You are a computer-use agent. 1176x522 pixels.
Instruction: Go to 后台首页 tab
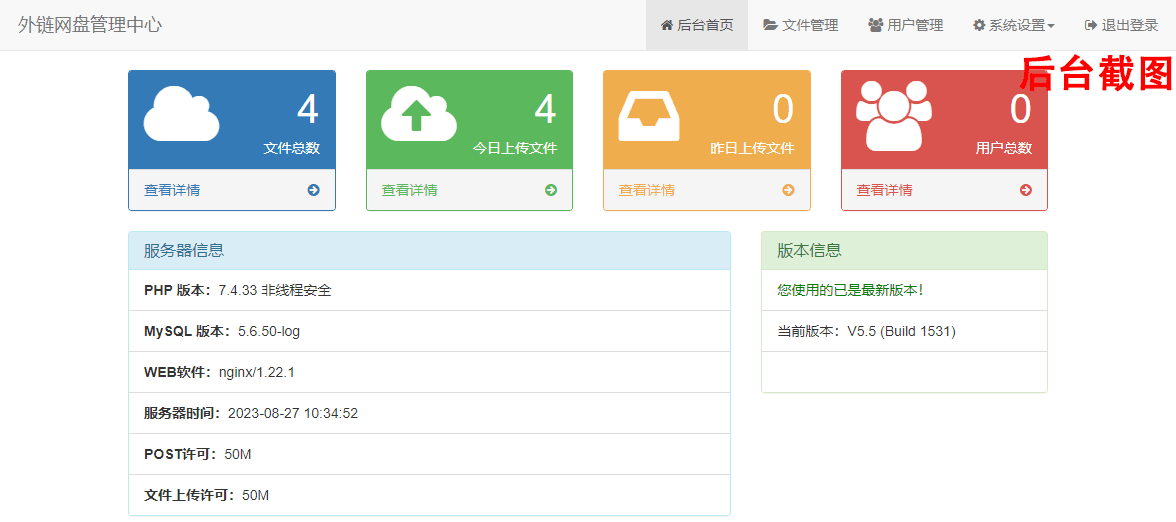(x=697, y=26)
